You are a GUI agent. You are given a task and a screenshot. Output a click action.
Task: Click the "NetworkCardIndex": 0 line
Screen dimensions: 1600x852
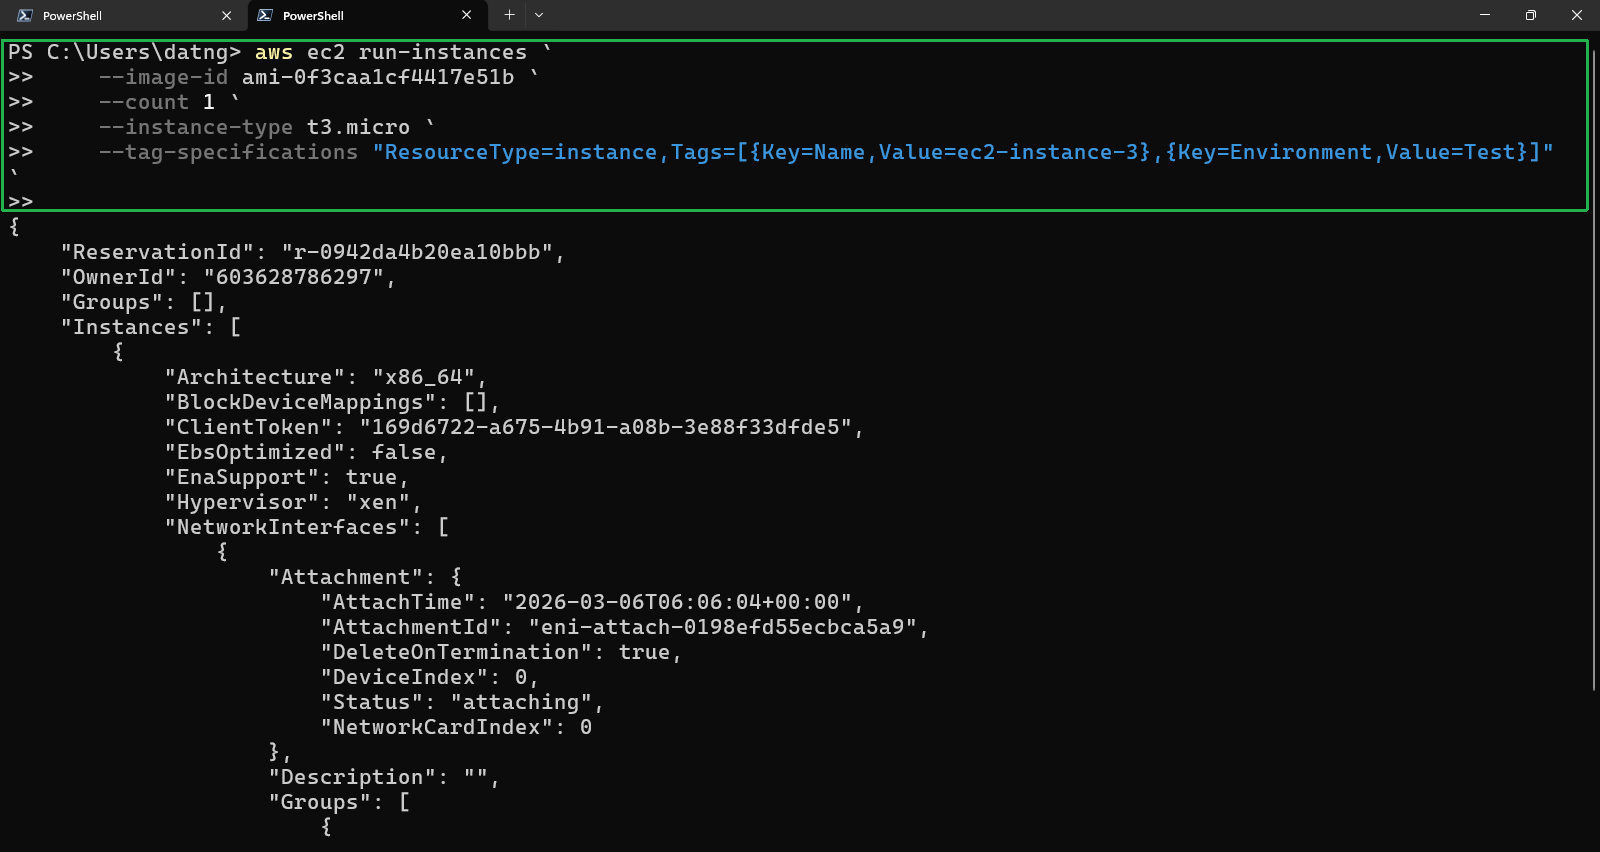[456, 727]
